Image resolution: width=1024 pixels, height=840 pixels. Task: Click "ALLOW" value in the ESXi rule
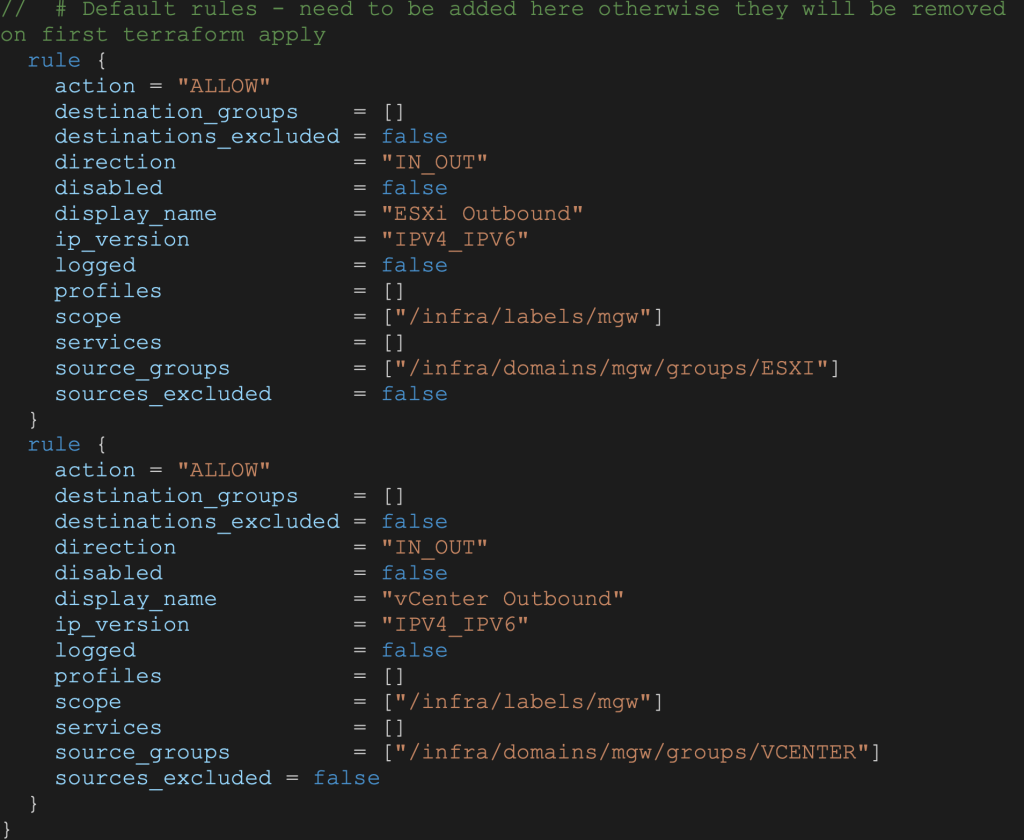tap(224, 86)
